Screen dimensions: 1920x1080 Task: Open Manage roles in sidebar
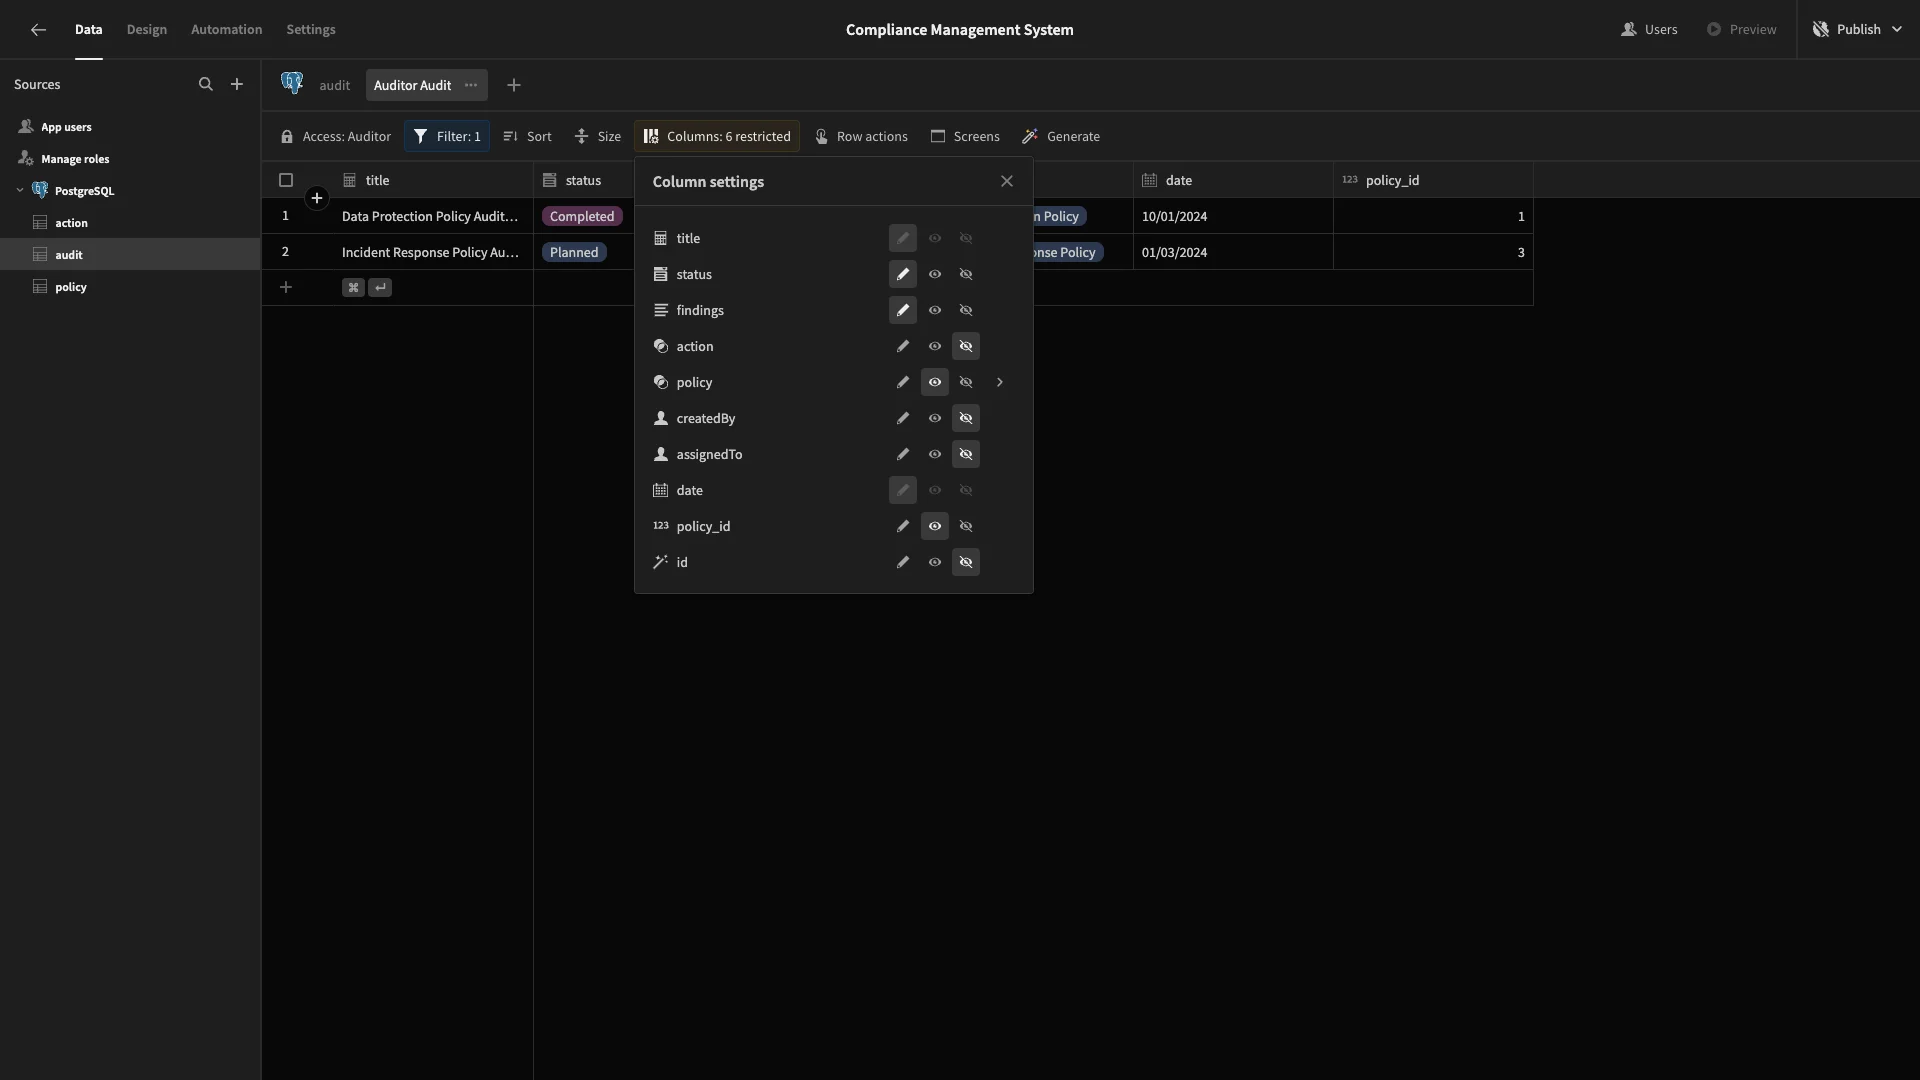(75, 159)
